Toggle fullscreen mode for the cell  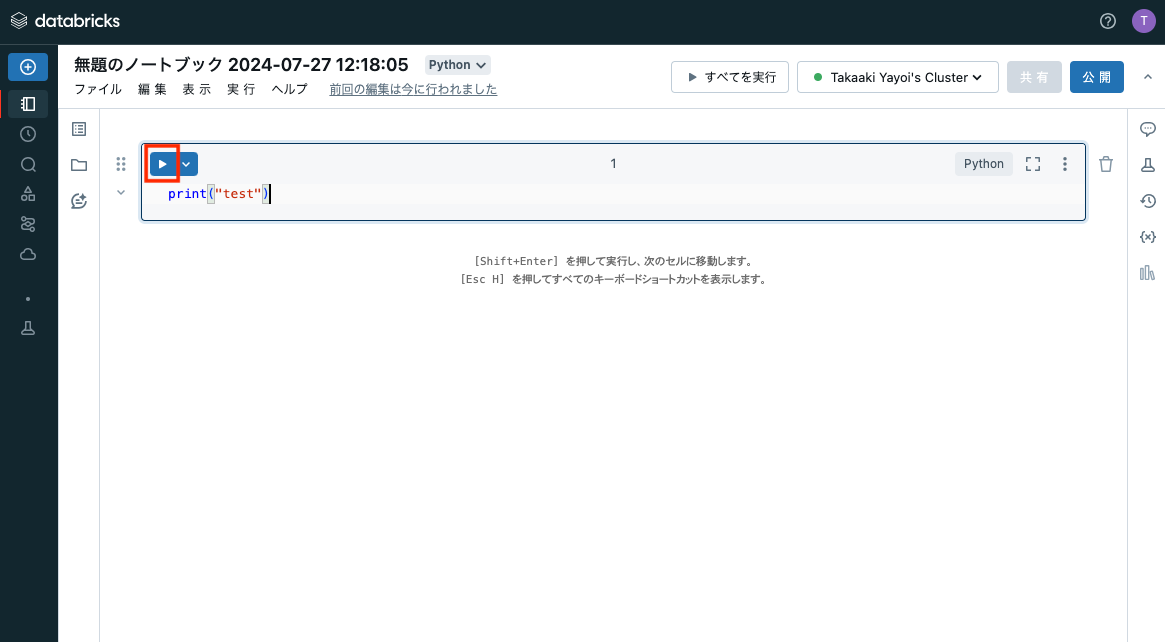(x=1033, y=163)
